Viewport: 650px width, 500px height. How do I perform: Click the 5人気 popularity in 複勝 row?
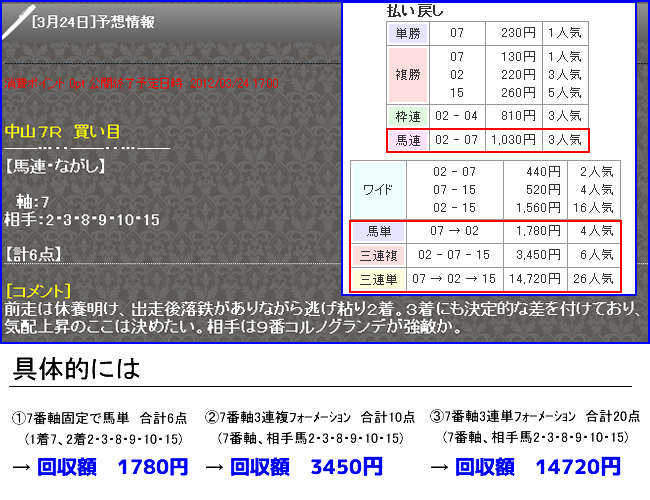tap(565, 92)
